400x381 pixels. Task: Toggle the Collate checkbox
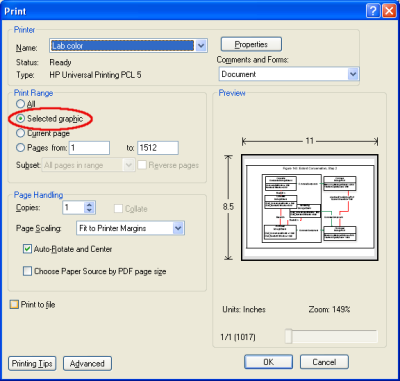point(118,209)
